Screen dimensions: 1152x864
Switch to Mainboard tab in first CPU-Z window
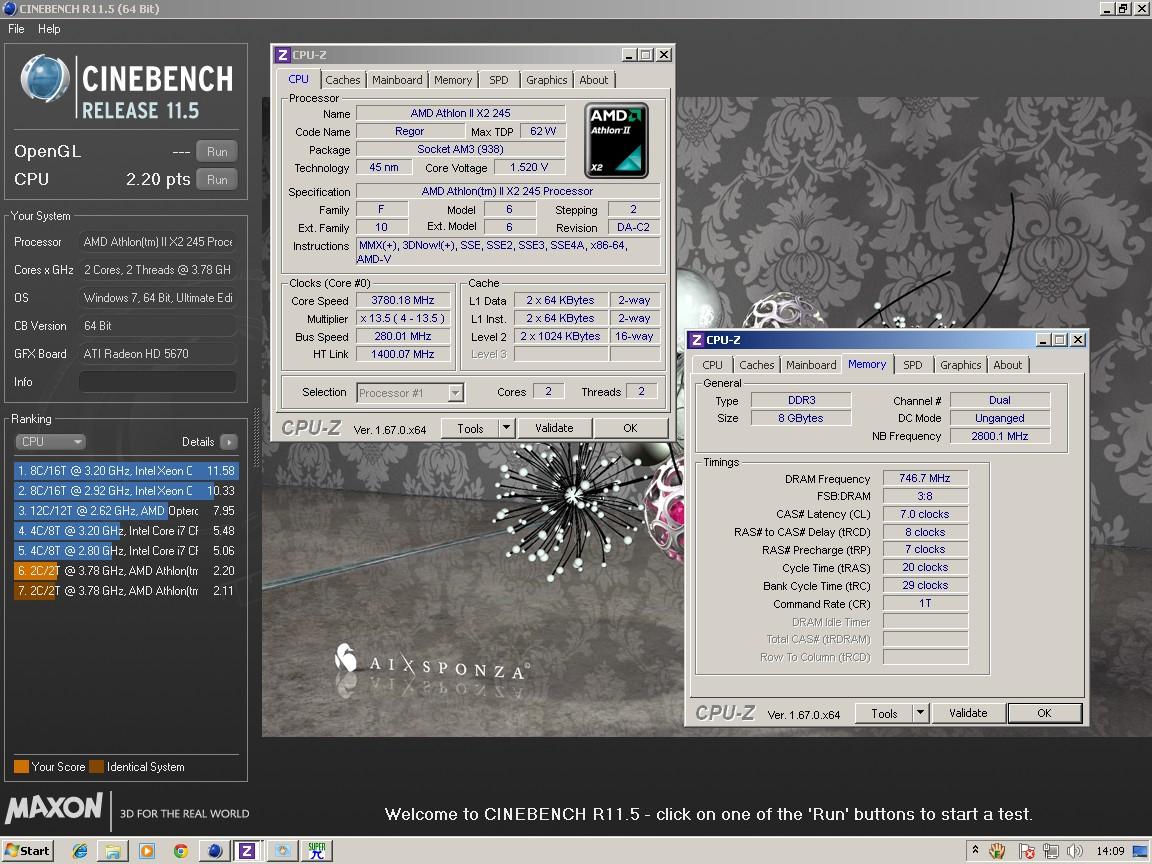tap(397, 79)
